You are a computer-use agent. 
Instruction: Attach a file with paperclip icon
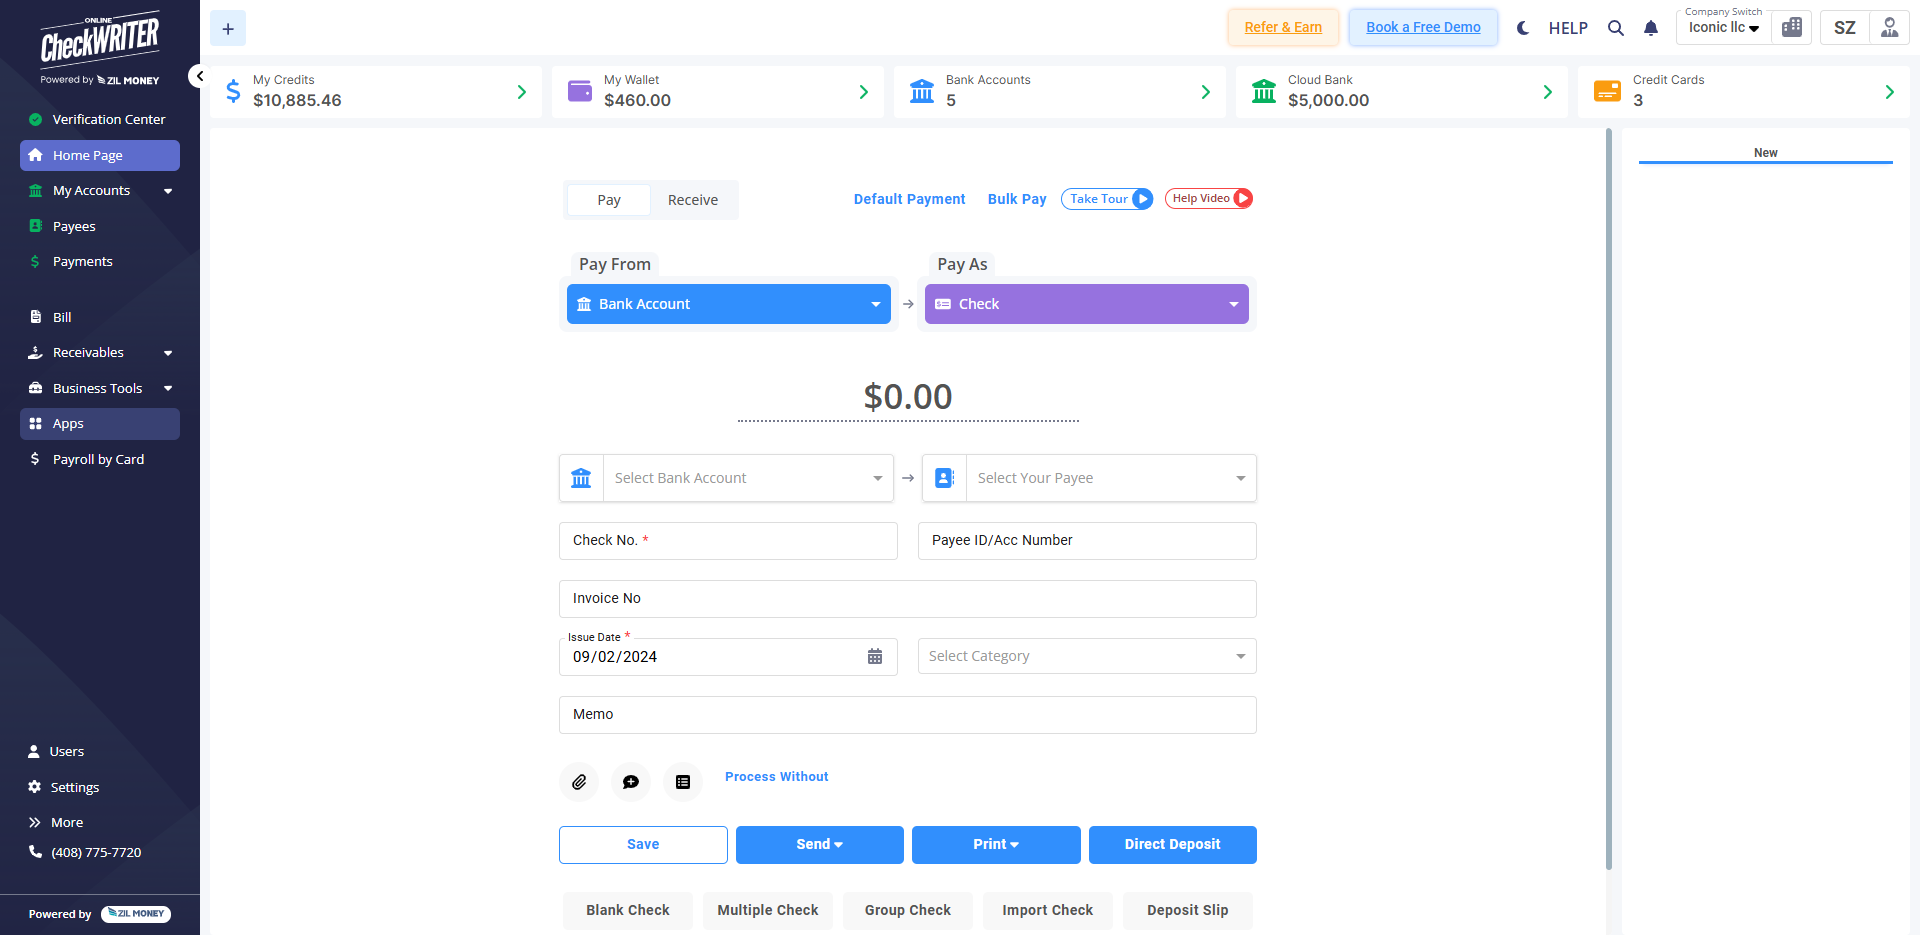(579, 782)
